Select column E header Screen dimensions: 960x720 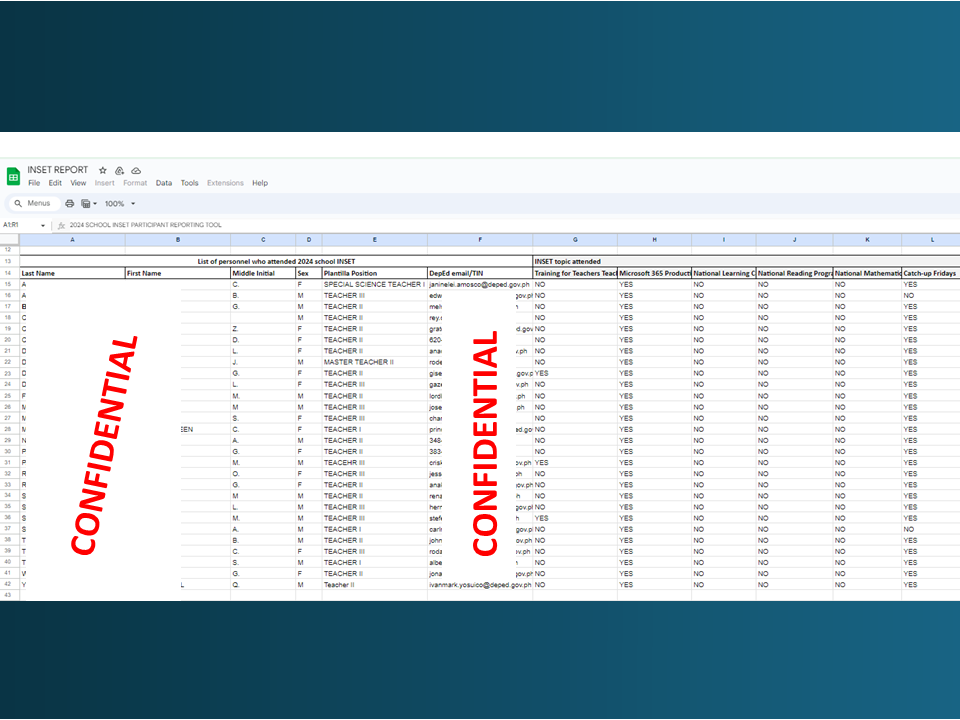pos(375,240)
